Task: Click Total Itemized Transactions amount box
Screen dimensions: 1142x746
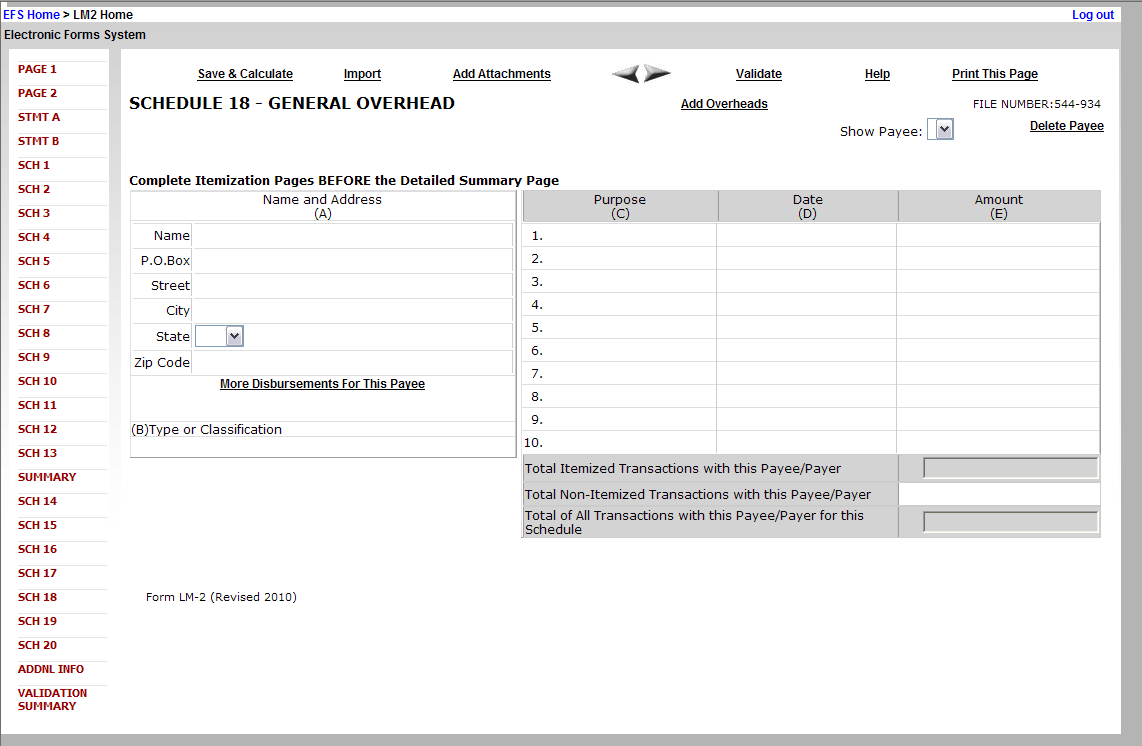Action: [x=1010, y=468]
